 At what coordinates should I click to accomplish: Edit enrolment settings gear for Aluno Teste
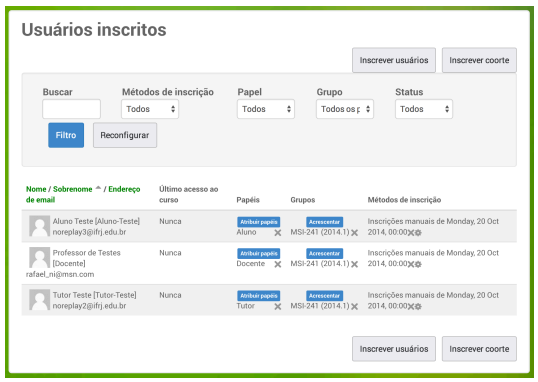(x=418, y=233)
